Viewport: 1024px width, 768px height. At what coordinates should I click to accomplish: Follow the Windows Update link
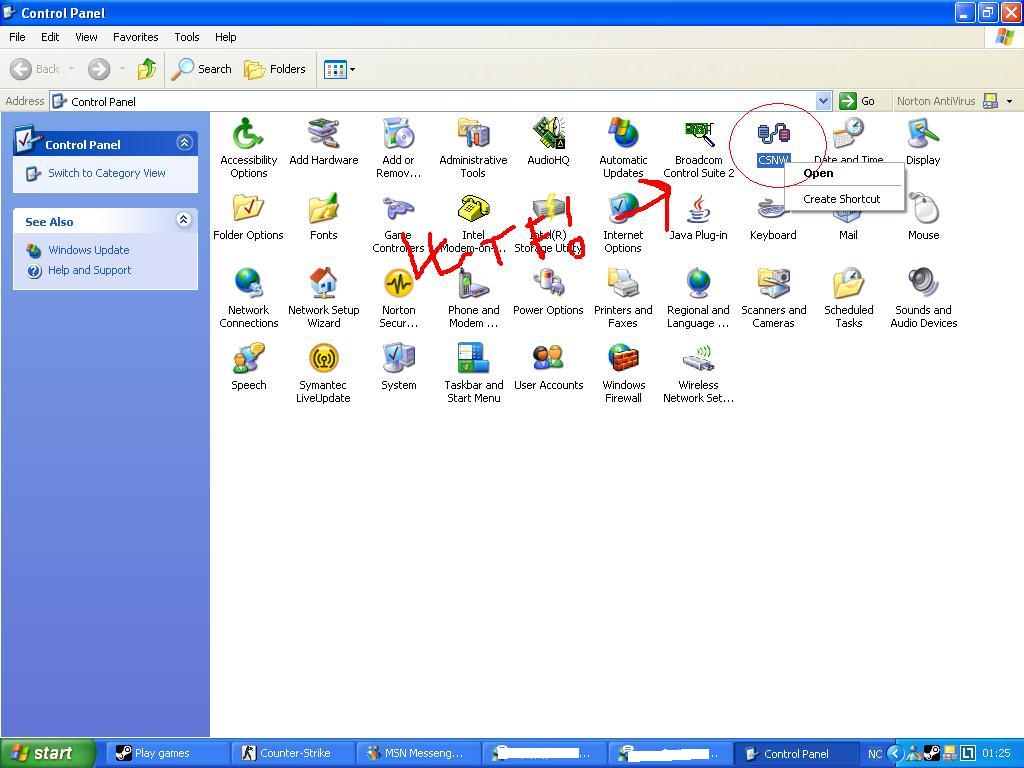pyautogui.click(x=88, y=250)
